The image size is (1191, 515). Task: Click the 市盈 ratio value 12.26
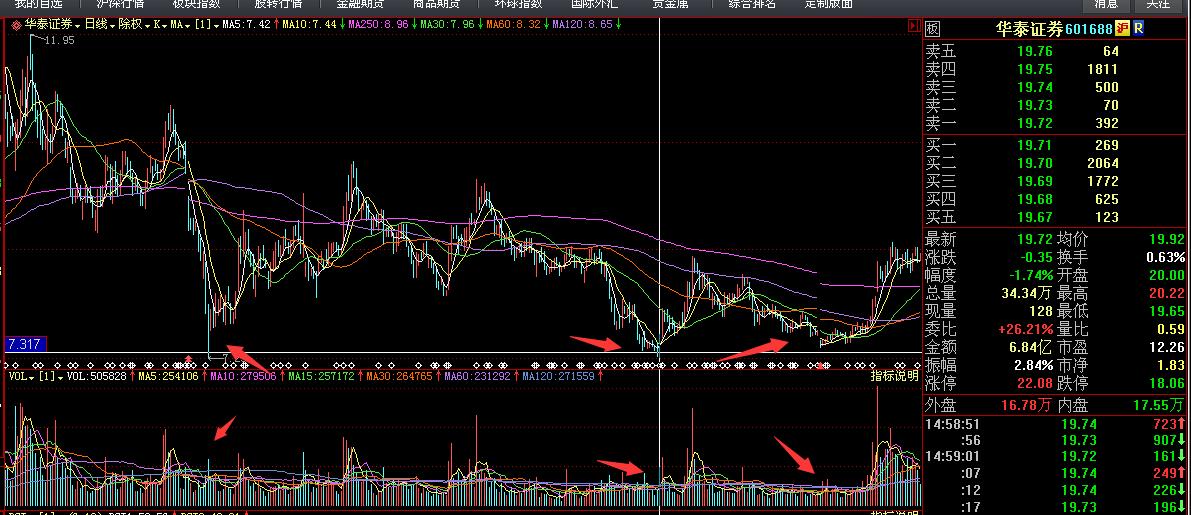pyautogui.click(x=1166, y=347)
